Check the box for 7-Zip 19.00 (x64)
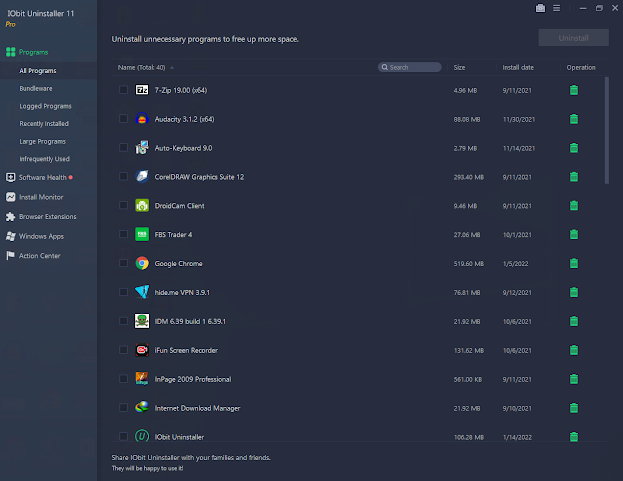This screenshot has height=481, width=623. (x=124, y=90)
